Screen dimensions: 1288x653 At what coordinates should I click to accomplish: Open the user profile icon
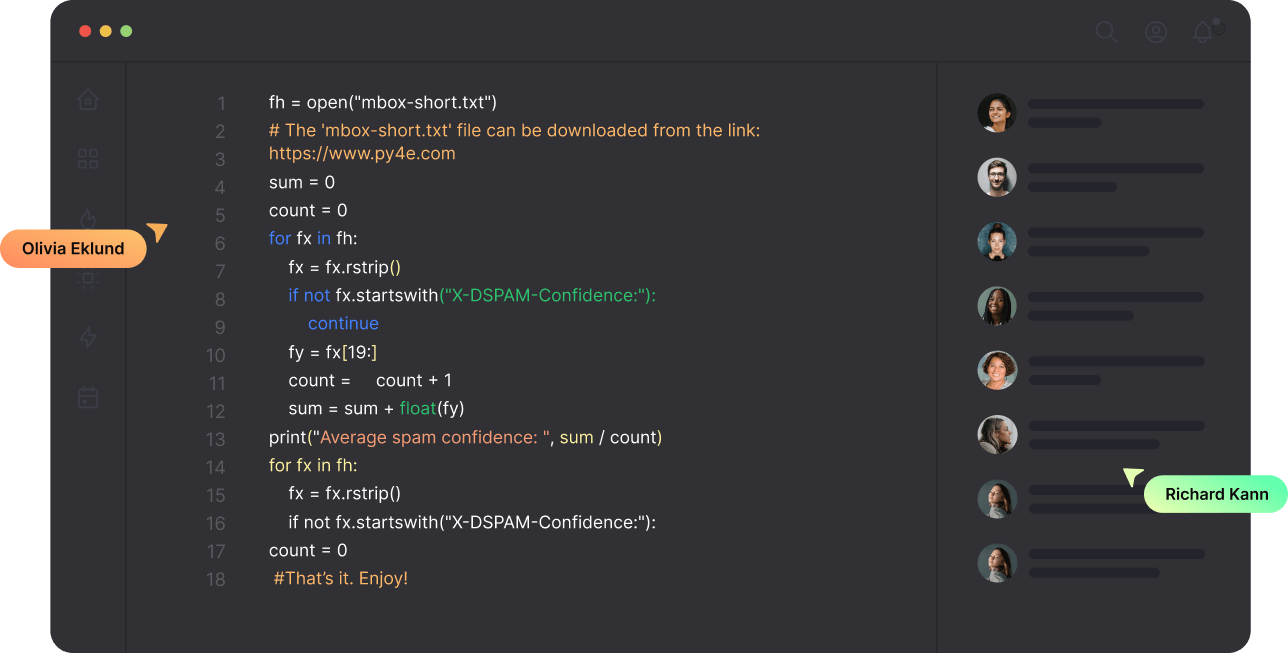coord(1156,32)
